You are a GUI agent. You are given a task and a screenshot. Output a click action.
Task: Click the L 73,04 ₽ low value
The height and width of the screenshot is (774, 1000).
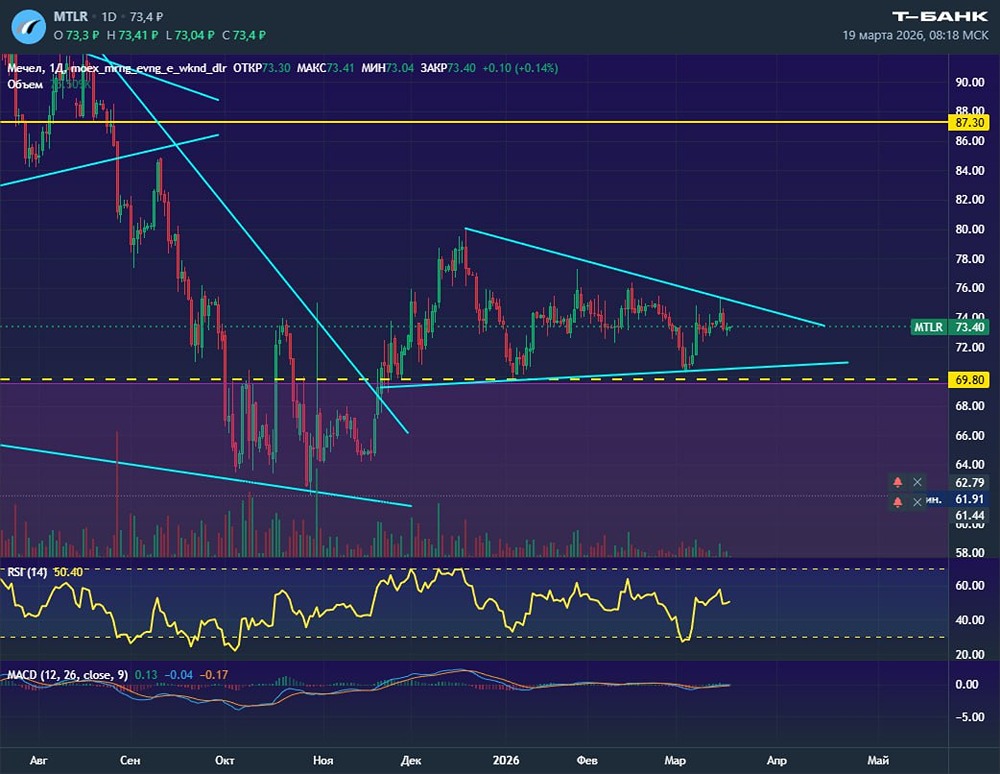tap(189, 35)
